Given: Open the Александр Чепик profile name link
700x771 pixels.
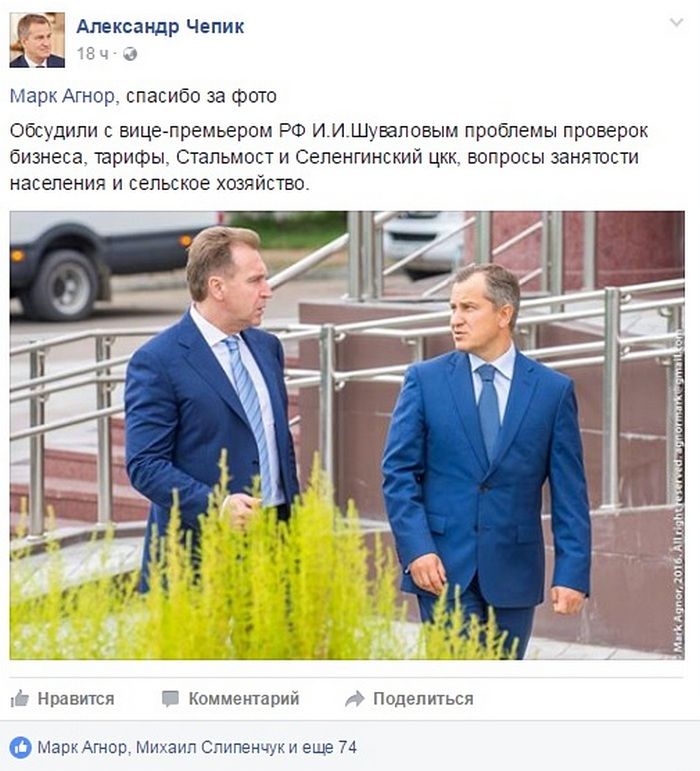Looking at the screenshot, I should [x=160, y=26].
